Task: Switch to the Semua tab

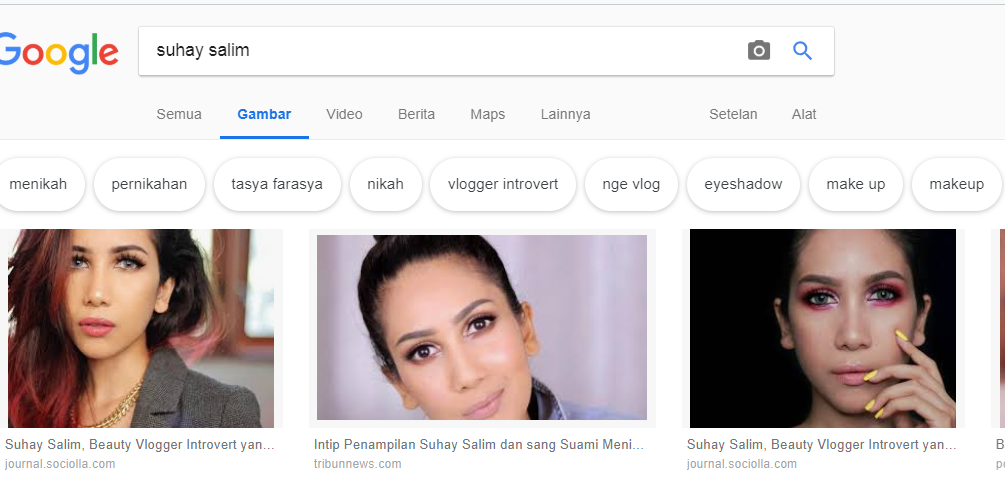Action: 179,114
